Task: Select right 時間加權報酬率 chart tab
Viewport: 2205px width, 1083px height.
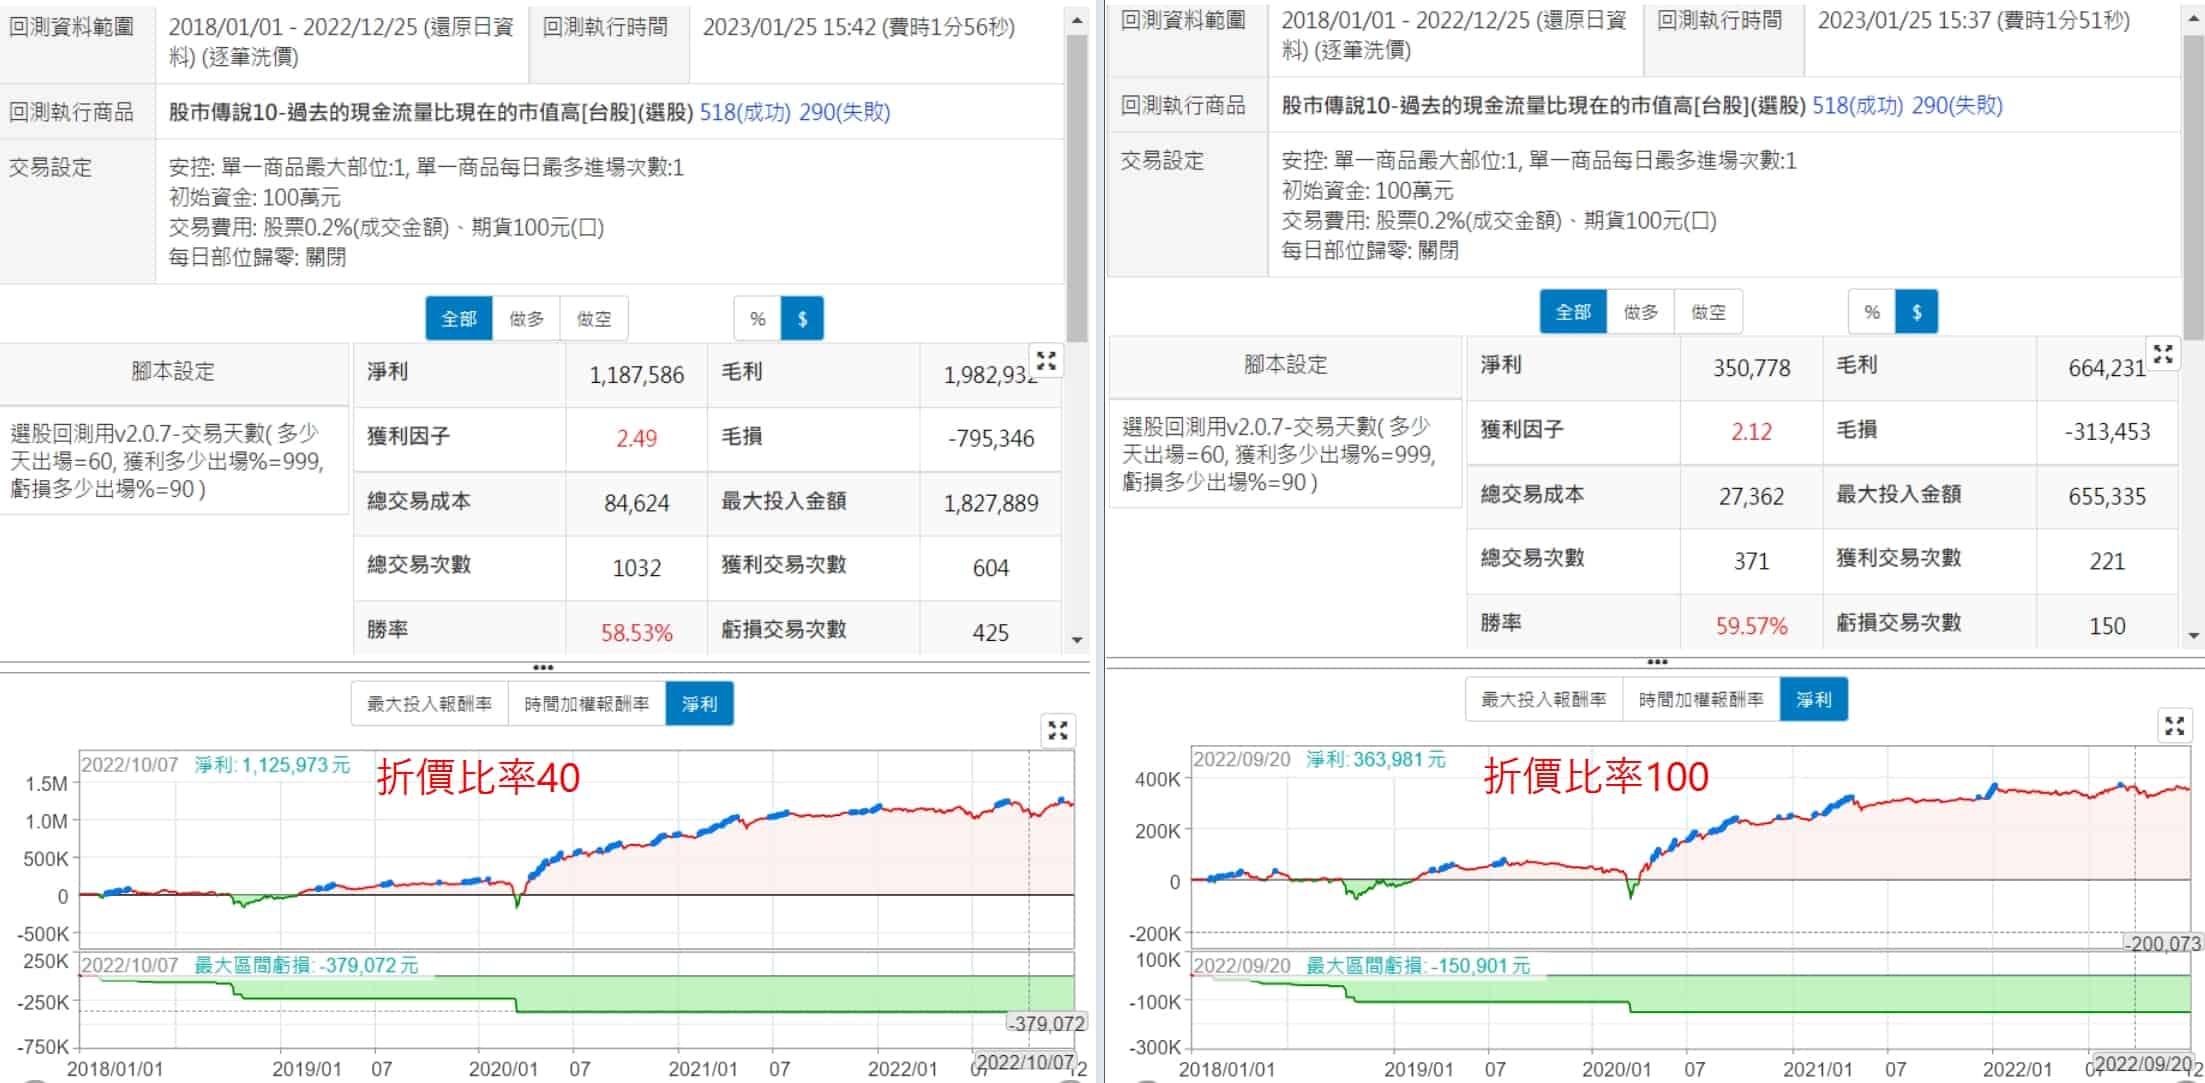Action: click(x=1700, y=700)
